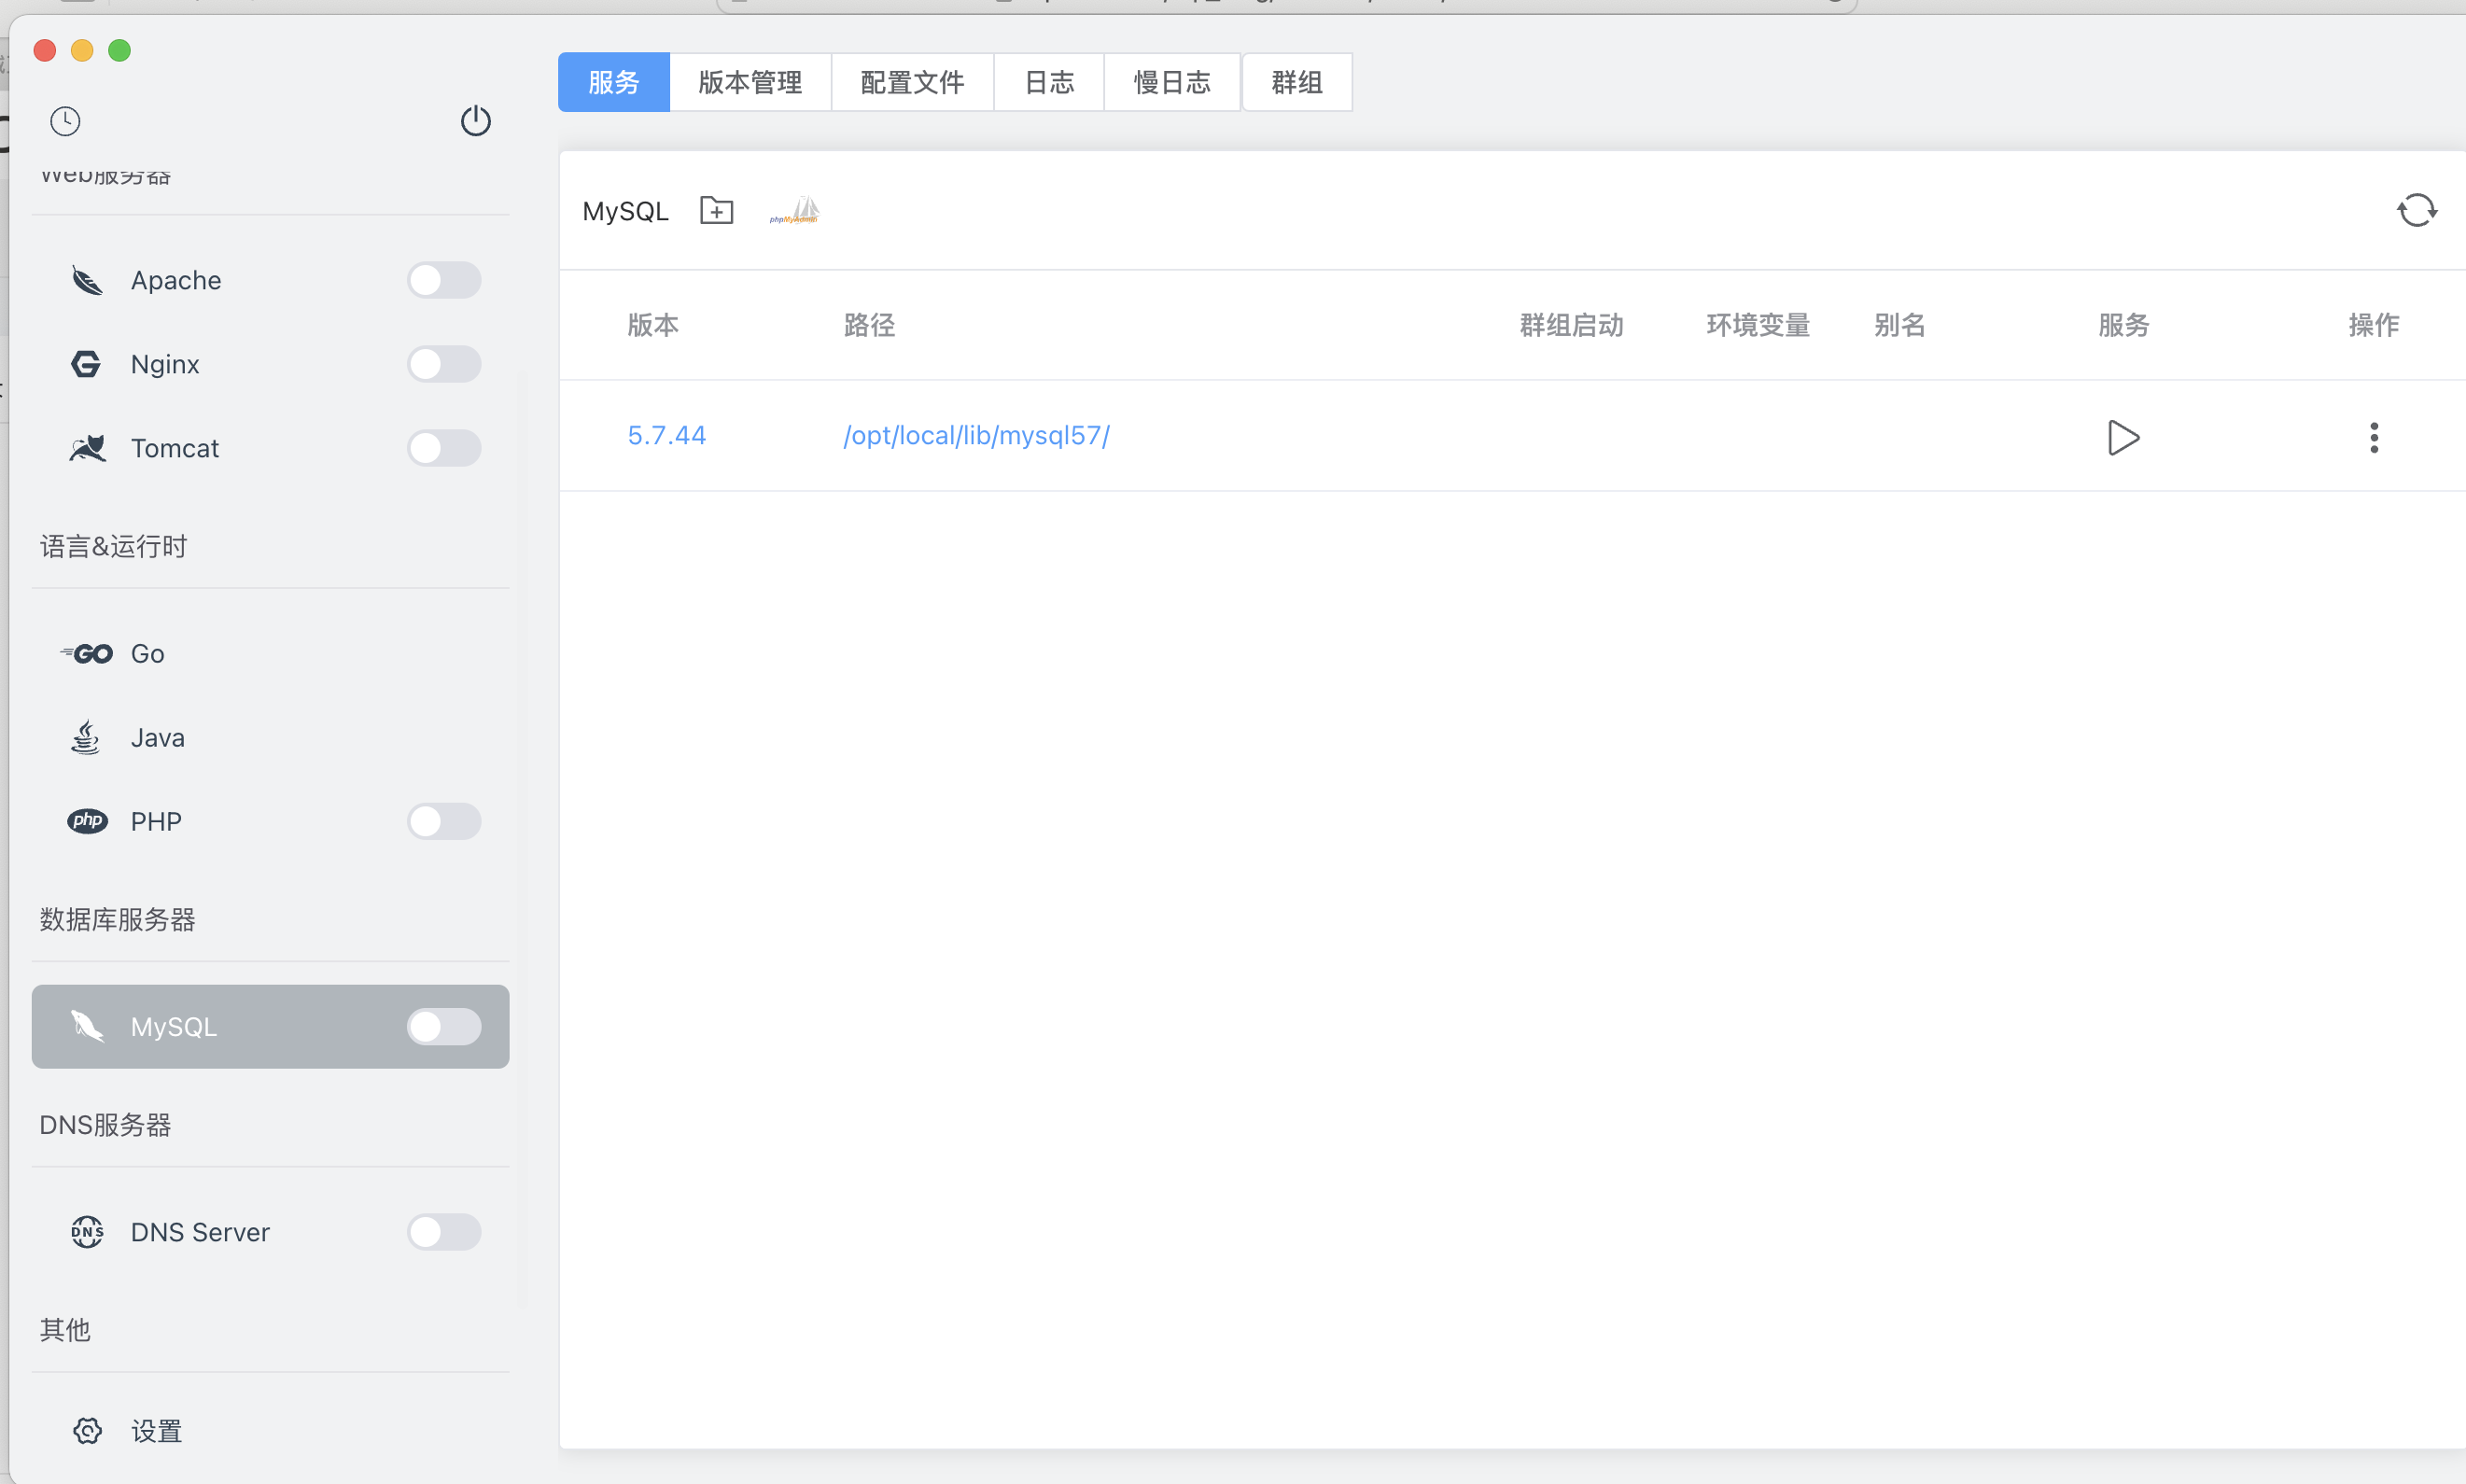
Task: Toggle the PHP service switch
Action: point(444,821)
